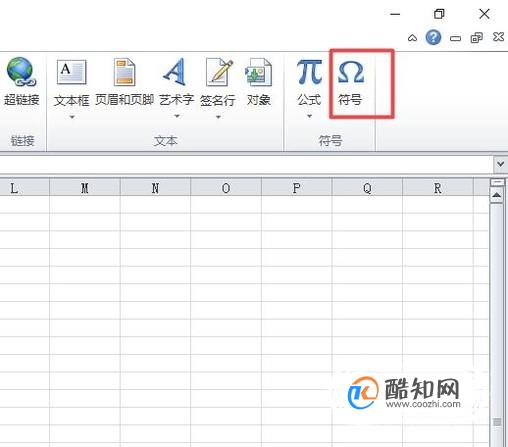Expand the Text Box dropdown arrow
The width and height of the screenshot is (508, 447).
point(72,117)
